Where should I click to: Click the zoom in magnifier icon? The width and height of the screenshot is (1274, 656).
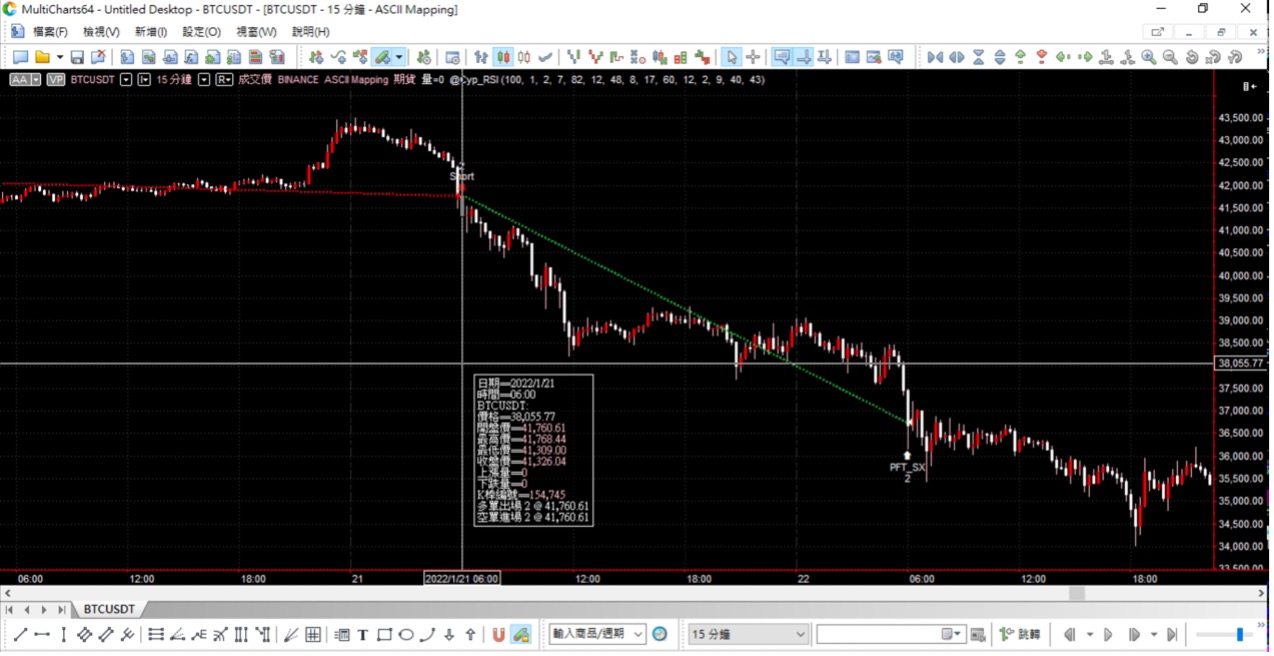point(1148,57)
